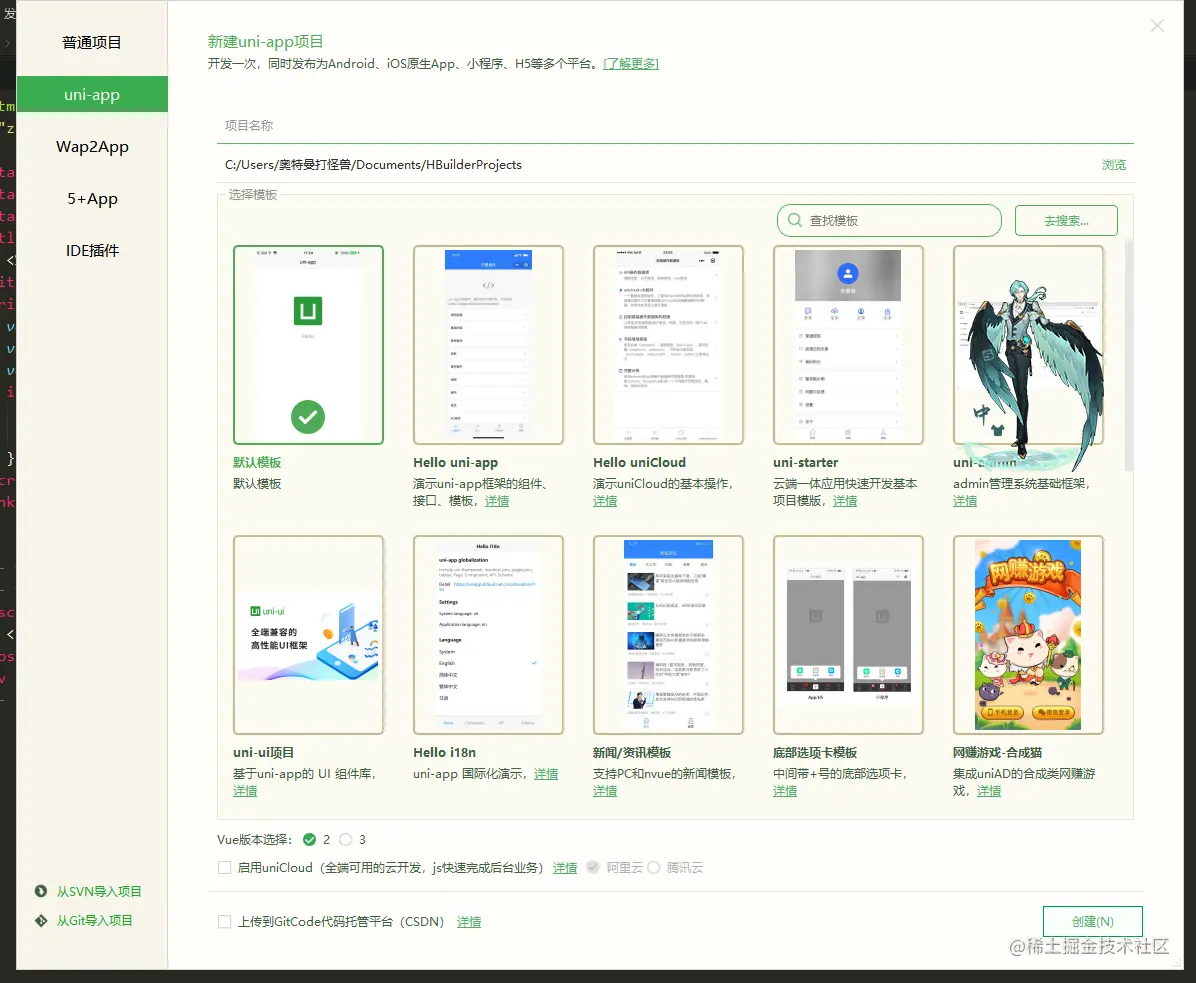1196x983 pixels.
Task: Select the 新闻/资讯模板 thumbnail
Action: tap(668, 634)
